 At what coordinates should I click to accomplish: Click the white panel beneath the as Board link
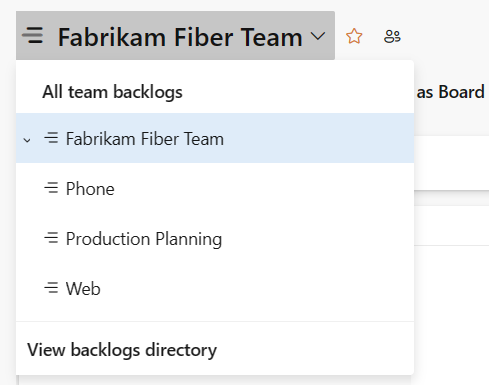(452, 163)
